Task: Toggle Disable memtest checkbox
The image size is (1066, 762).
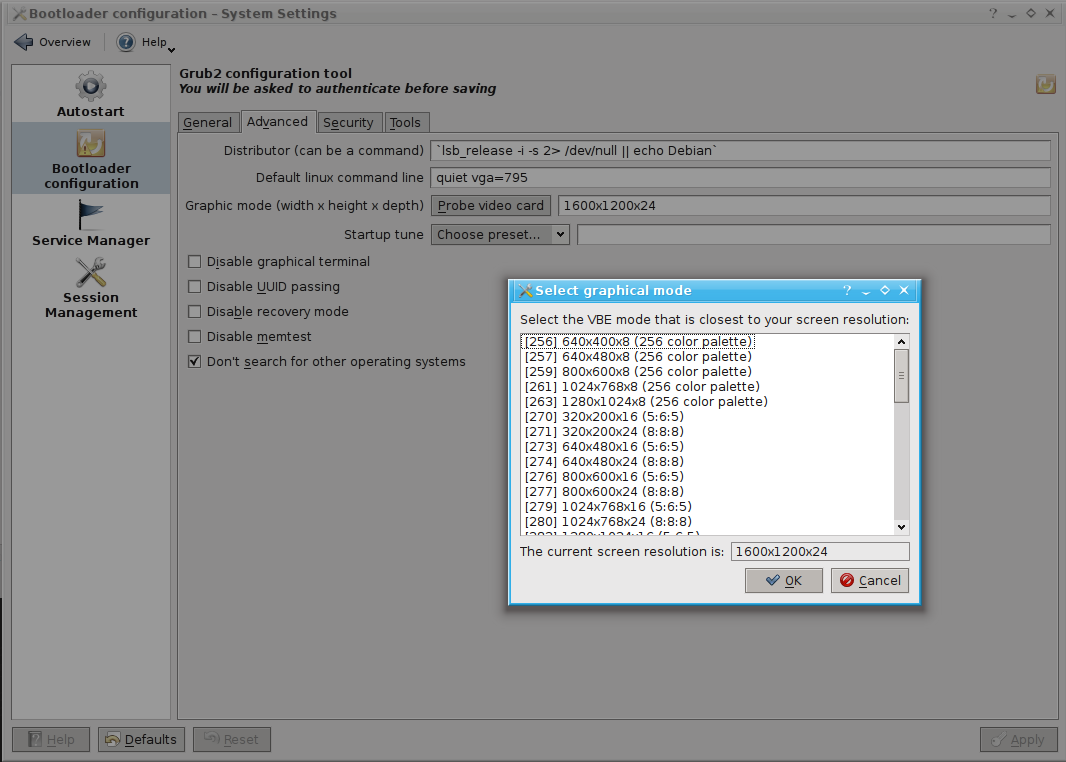Action: click(x=194, y=336)
